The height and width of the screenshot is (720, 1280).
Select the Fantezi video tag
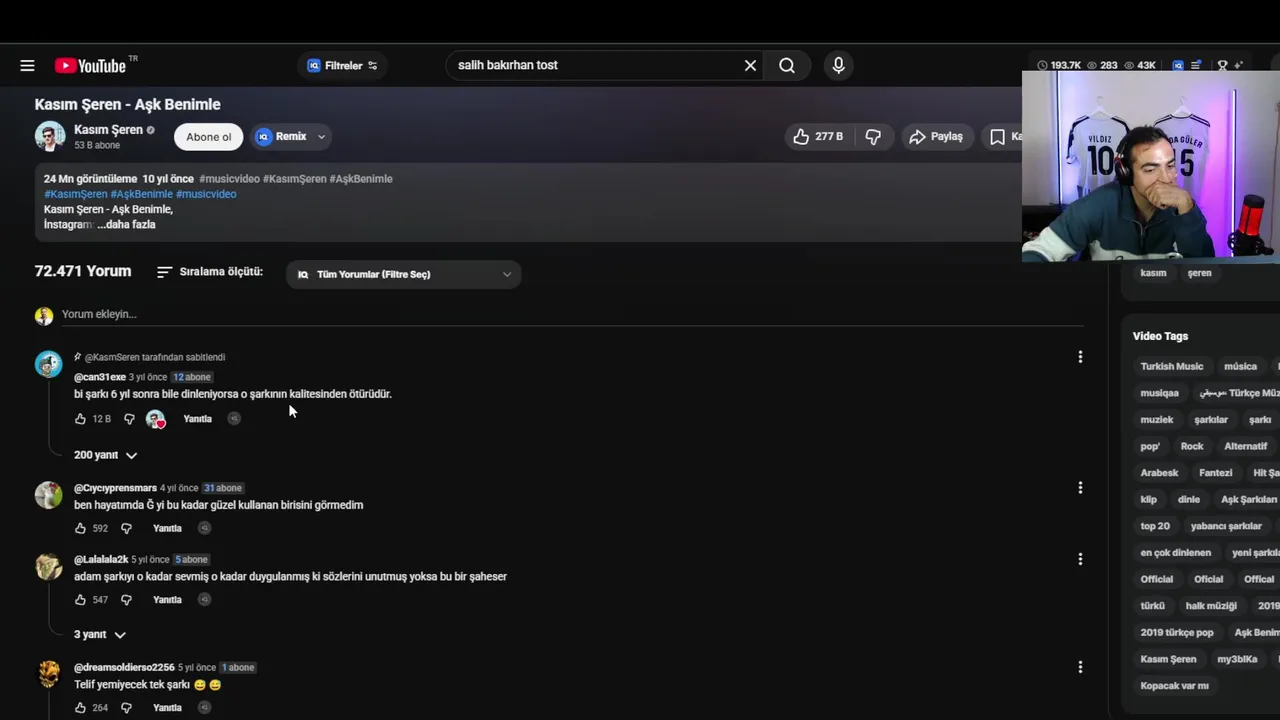[x=1216, y=473]
